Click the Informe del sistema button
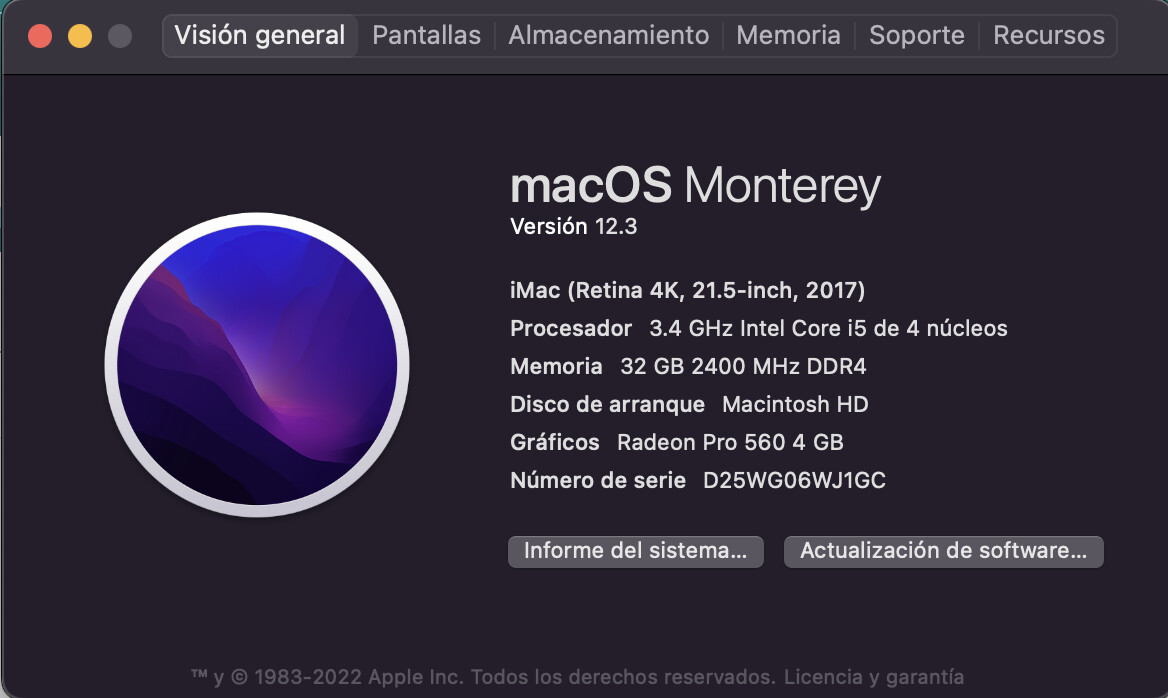Screen dimensions: 1168x698 pyautogui.click(x=635, y=551)
